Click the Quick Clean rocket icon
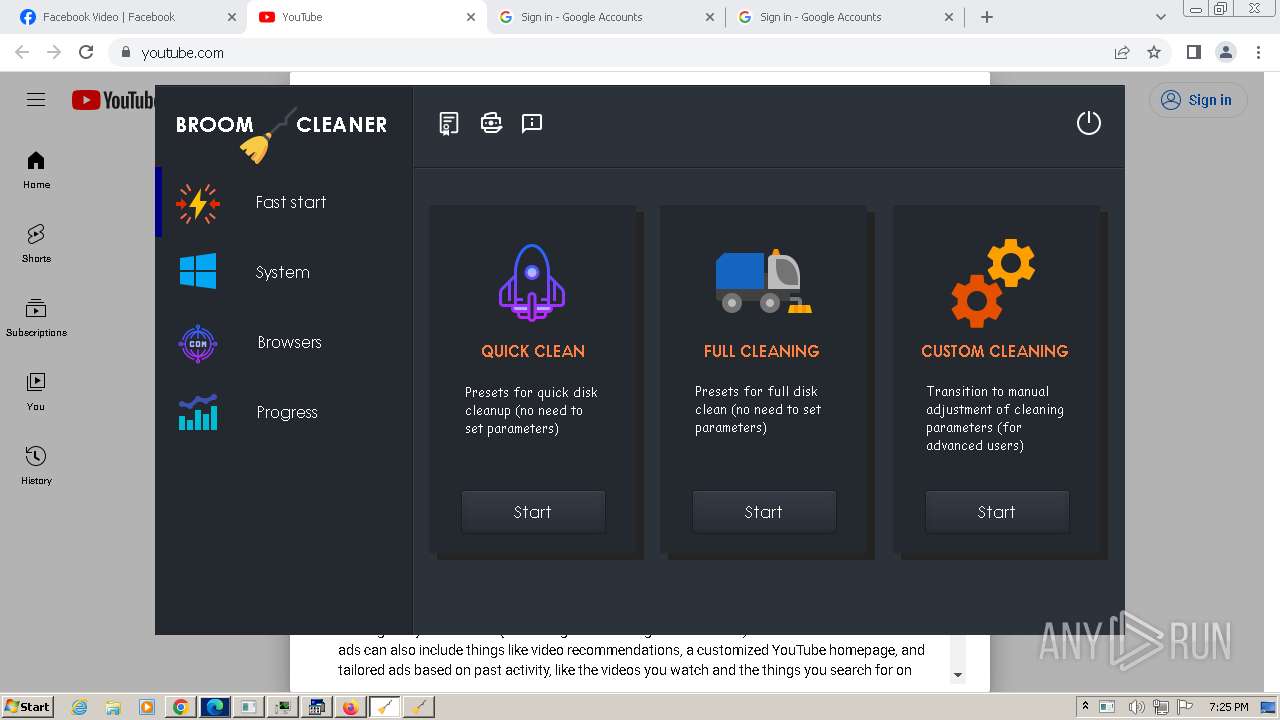The image size is (1280, 720). pyautogui.click(x=532, y=283)
